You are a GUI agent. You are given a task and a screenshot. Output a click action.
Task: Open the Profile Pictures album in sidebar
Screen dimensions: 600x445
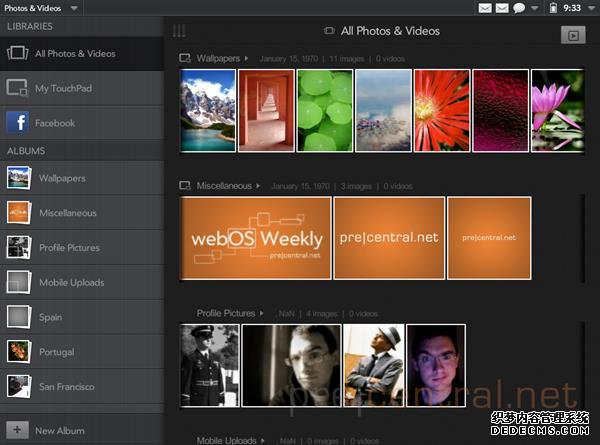click(x=82, y=248)
